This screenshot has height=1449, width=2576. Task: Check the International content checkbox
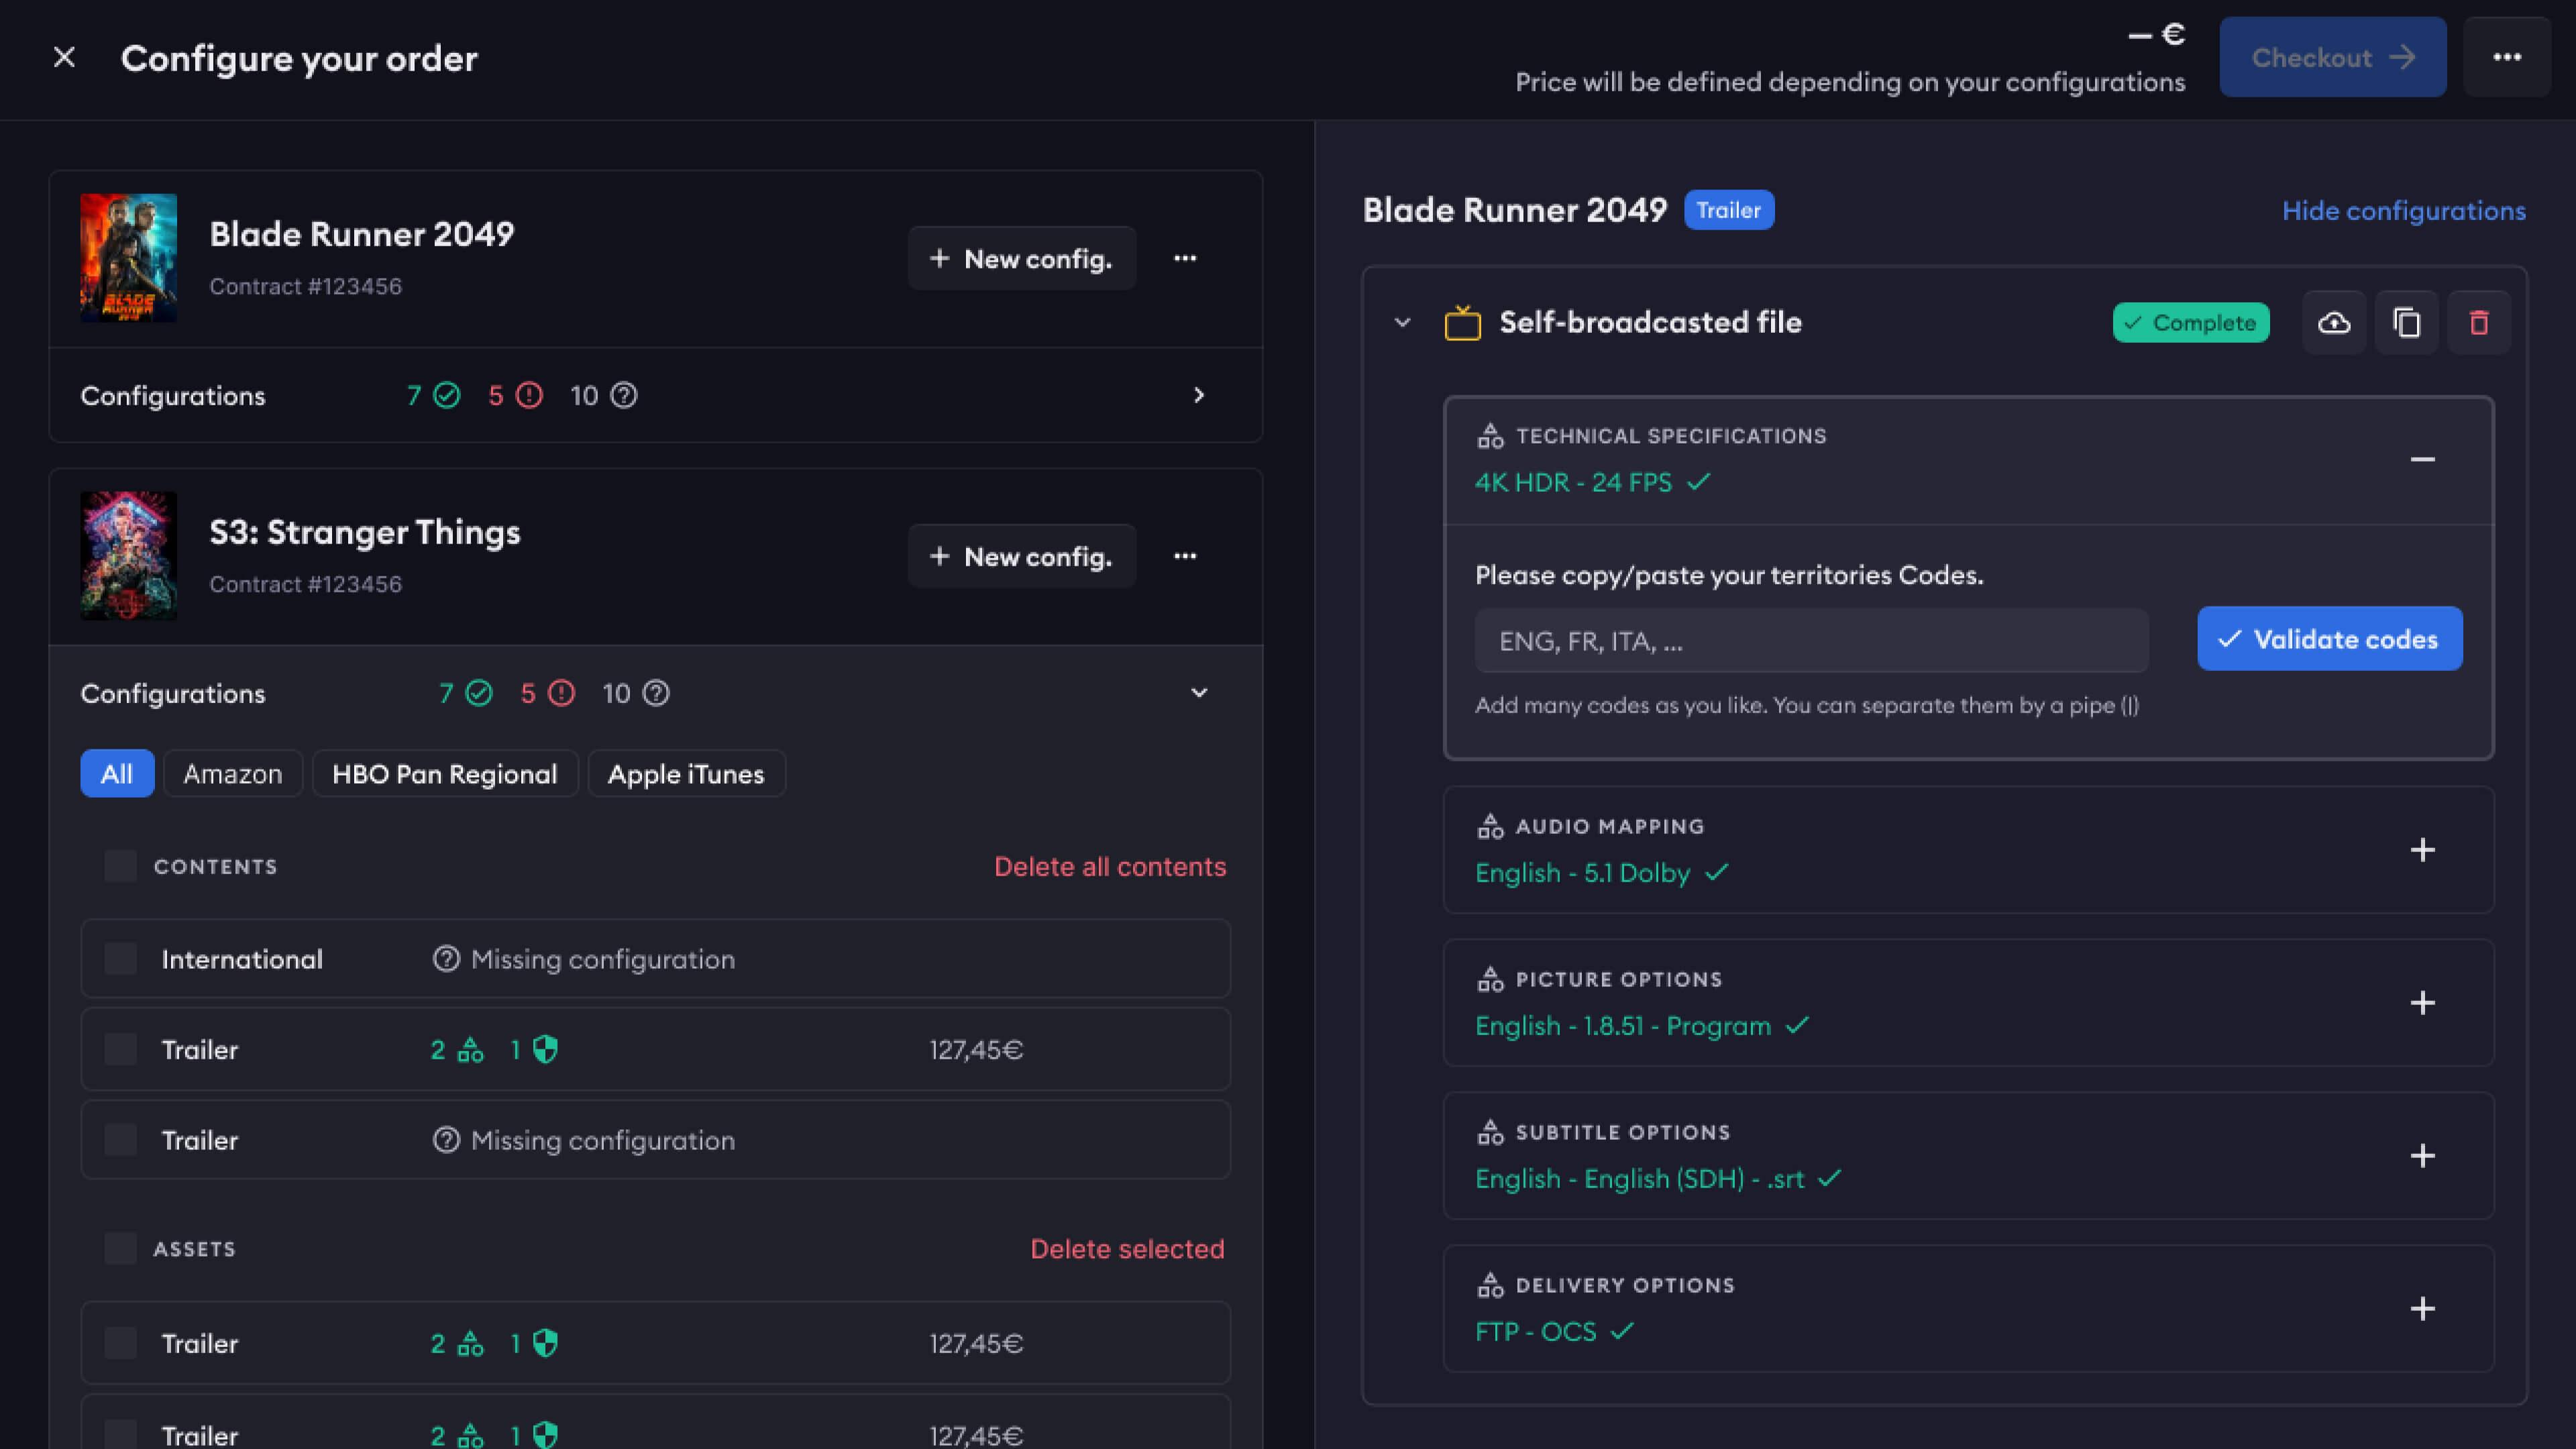(x=121, y=959)
